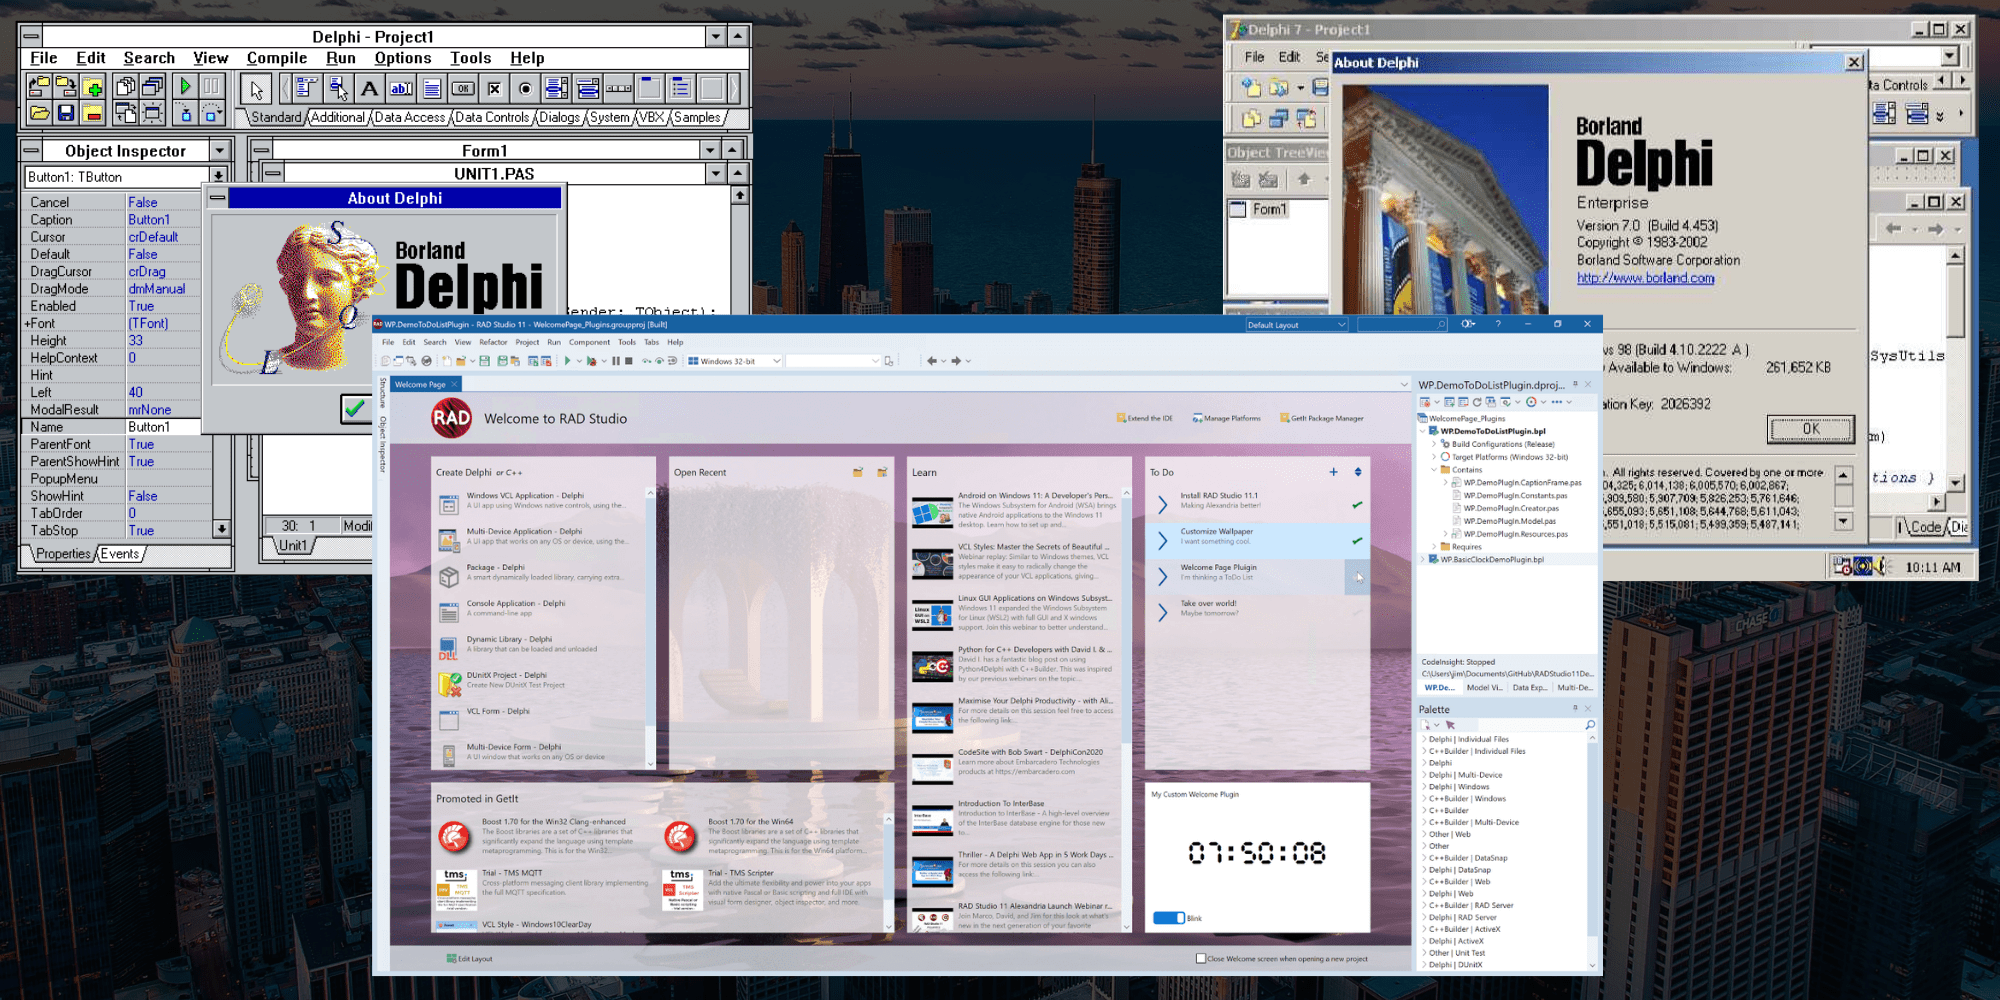Select the Label 'A' component in Delphi 1 palette
The width and height of the screenshot is (2000, 1000).
click(x=369, y=89)
